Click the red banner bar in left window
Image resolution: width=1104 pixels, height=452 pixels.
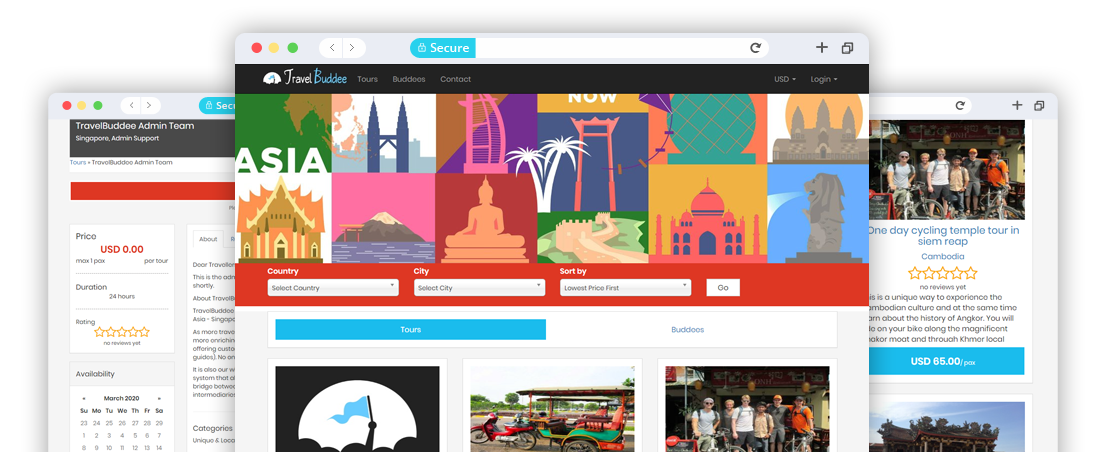[x=153, y=191]
